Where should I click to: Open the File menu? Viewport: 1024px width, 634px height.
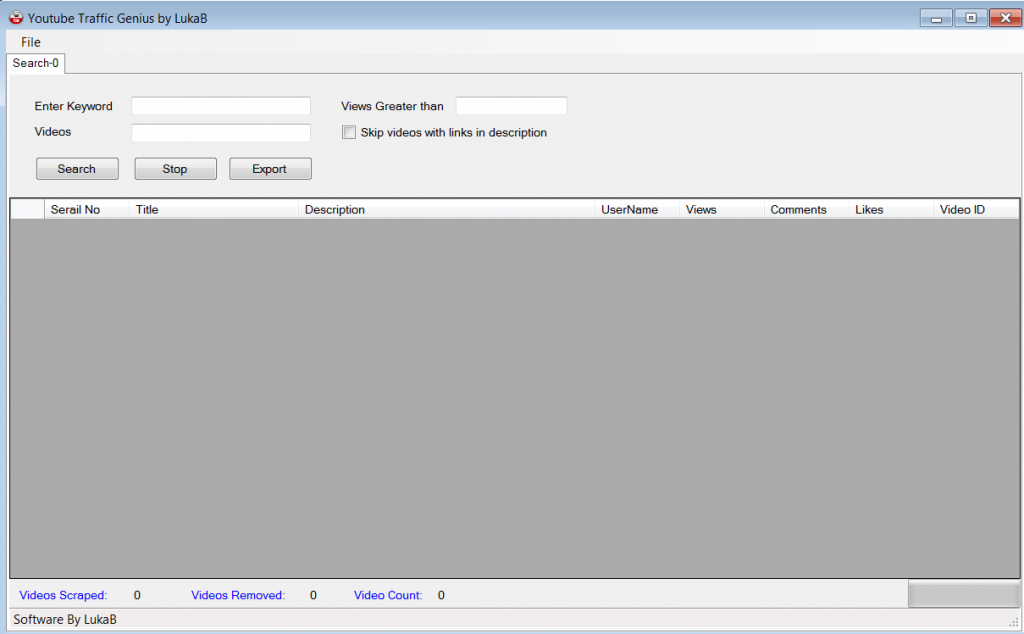coord(30,42)
